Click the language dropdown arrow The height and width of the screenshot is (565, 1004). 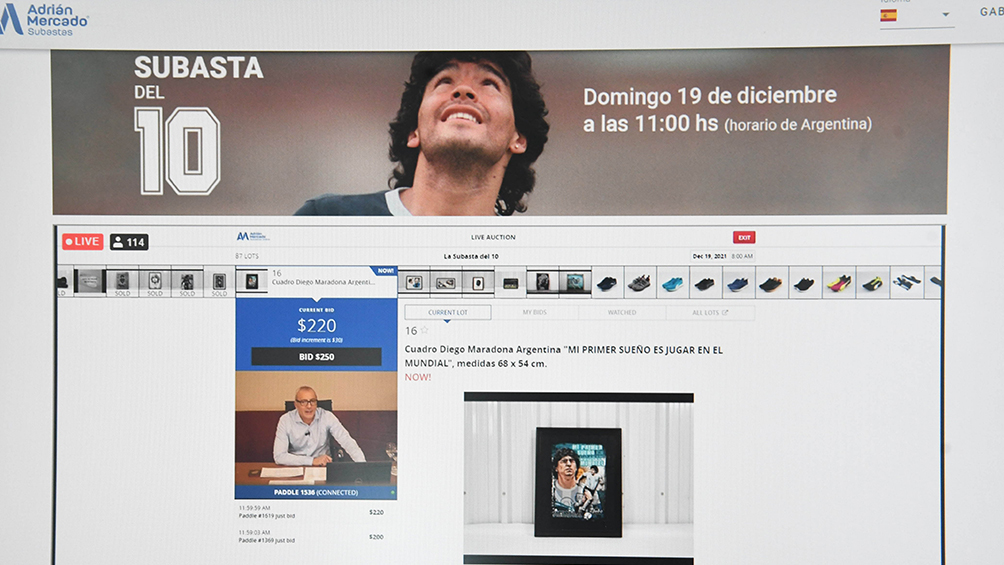945,15
